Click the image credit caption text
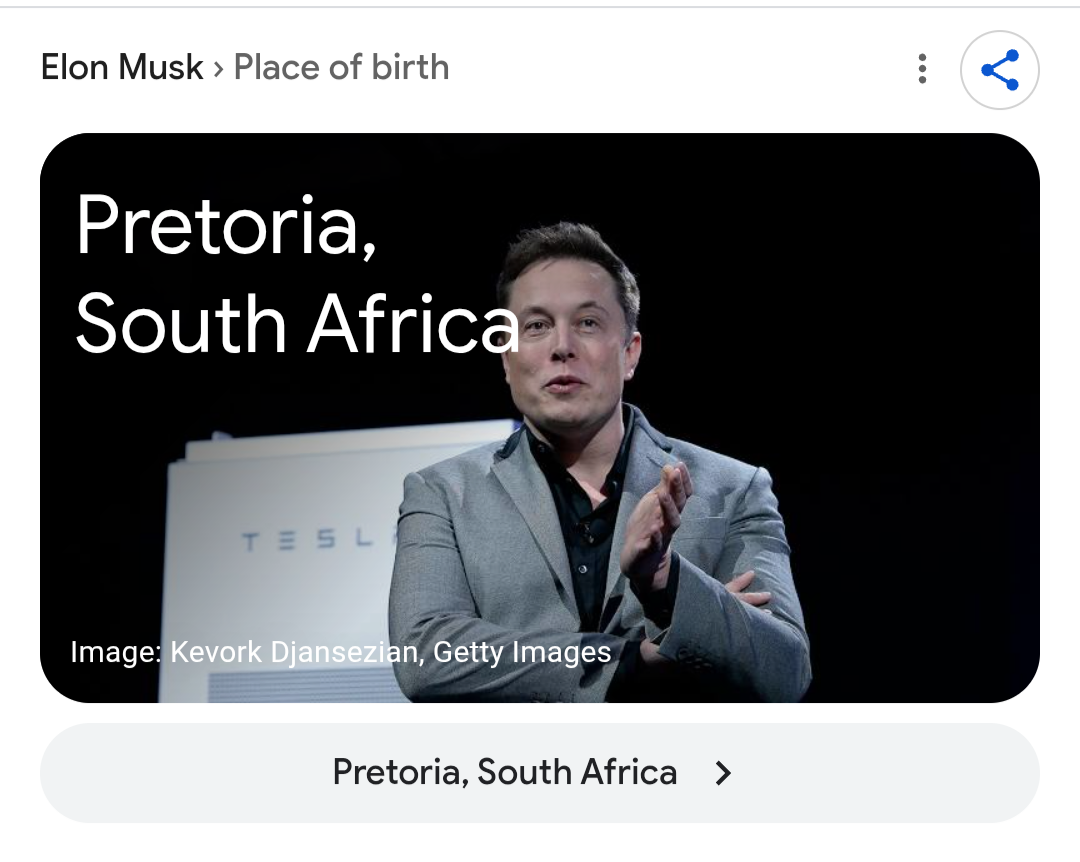1080x862 pixels. pos(340,653)
